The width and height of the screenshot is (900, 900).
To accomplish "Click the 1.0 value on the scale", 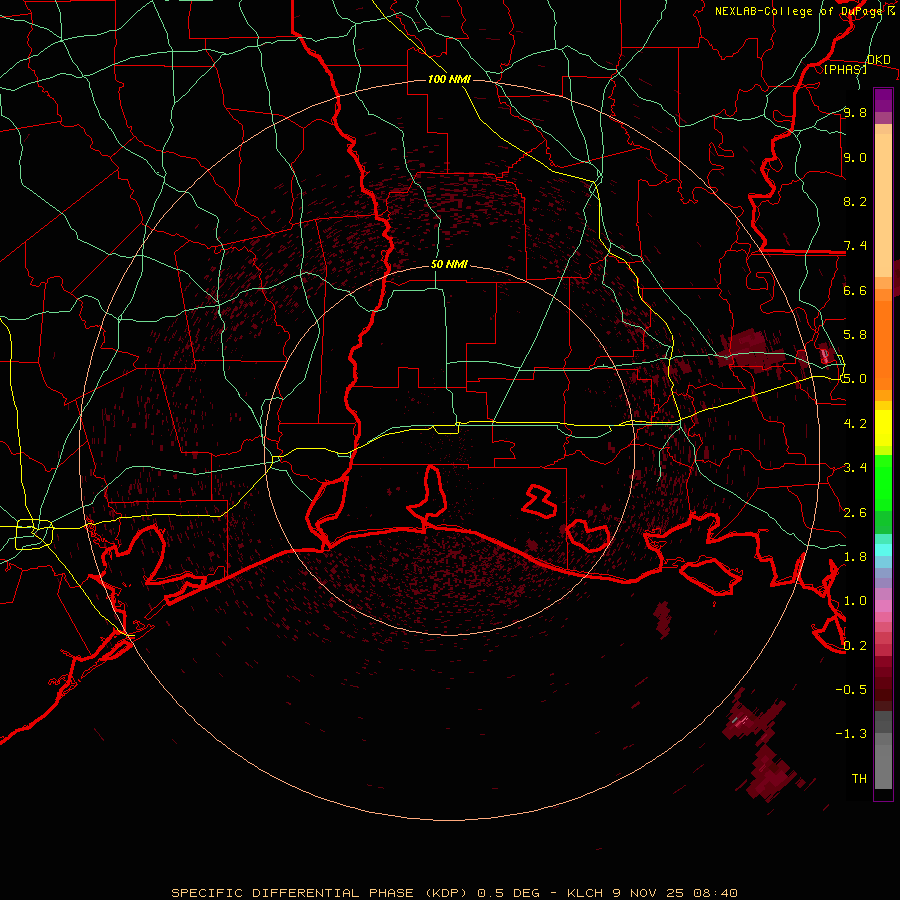I will (855, 600).
